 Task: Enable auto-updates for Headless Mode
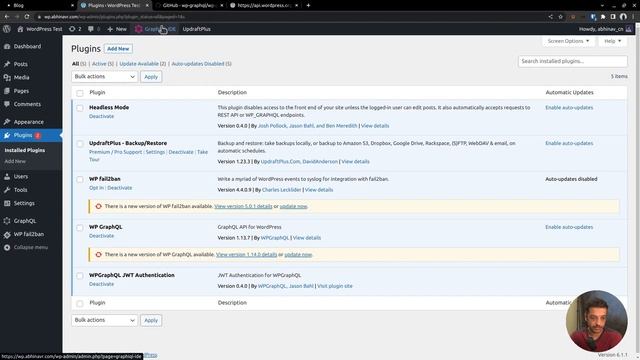click(x=569, y=108)
